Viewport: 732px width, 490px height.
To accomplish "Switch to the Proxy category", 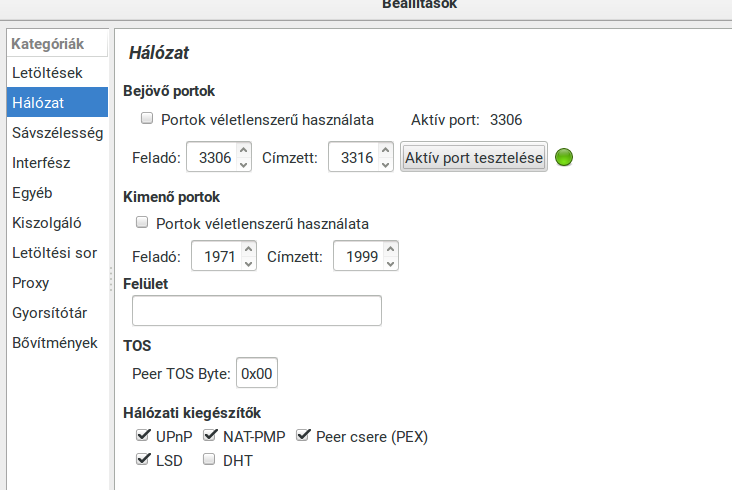I will 30,283.
